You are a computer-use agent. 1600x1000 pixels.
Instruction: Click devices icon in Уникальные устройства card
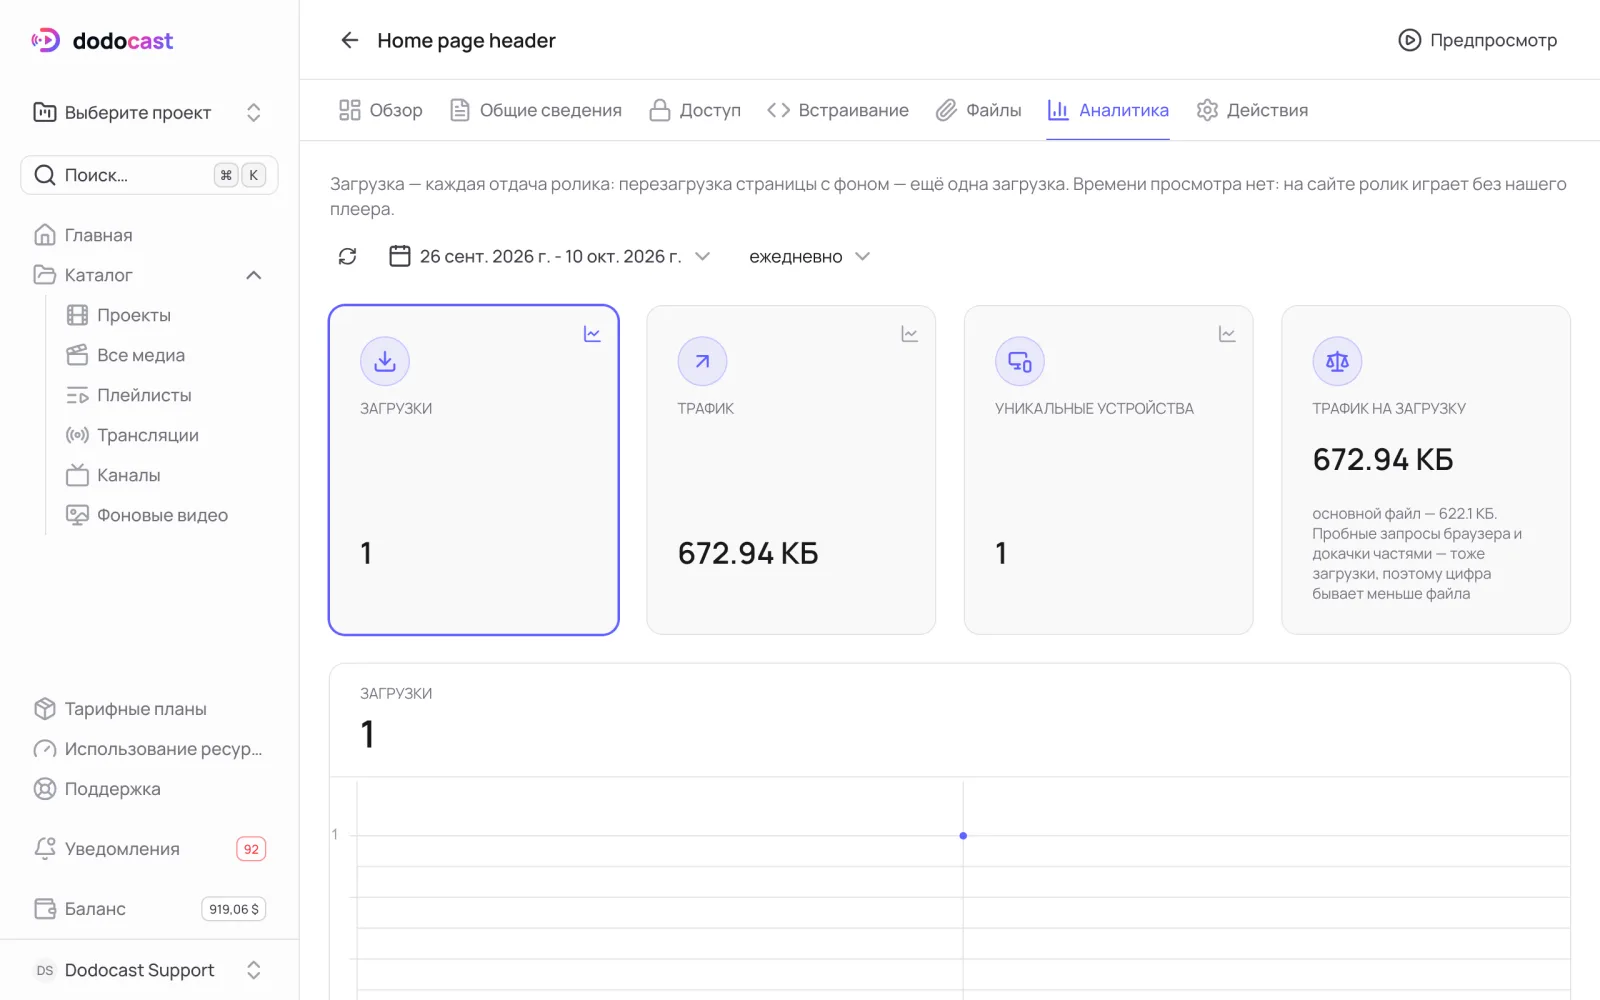1019,361
